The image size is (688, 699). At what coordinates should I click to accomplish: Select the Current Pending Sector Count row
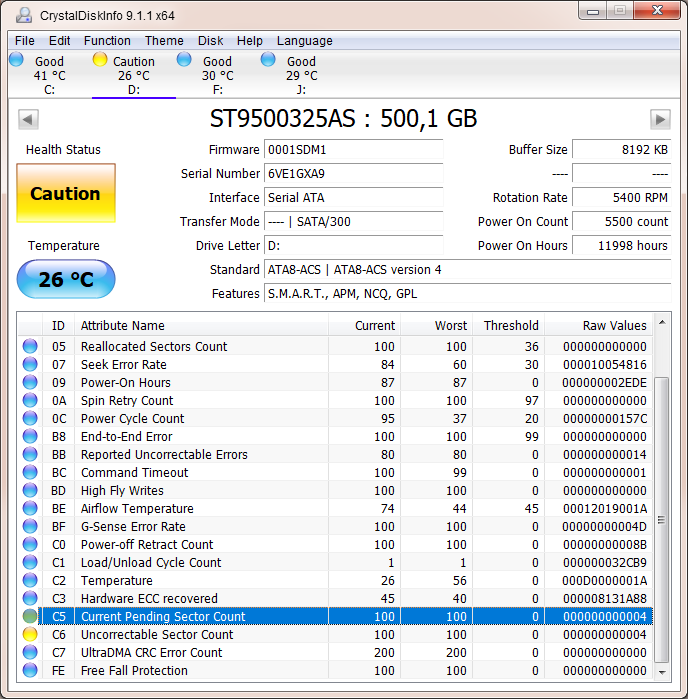click(345, 616)
